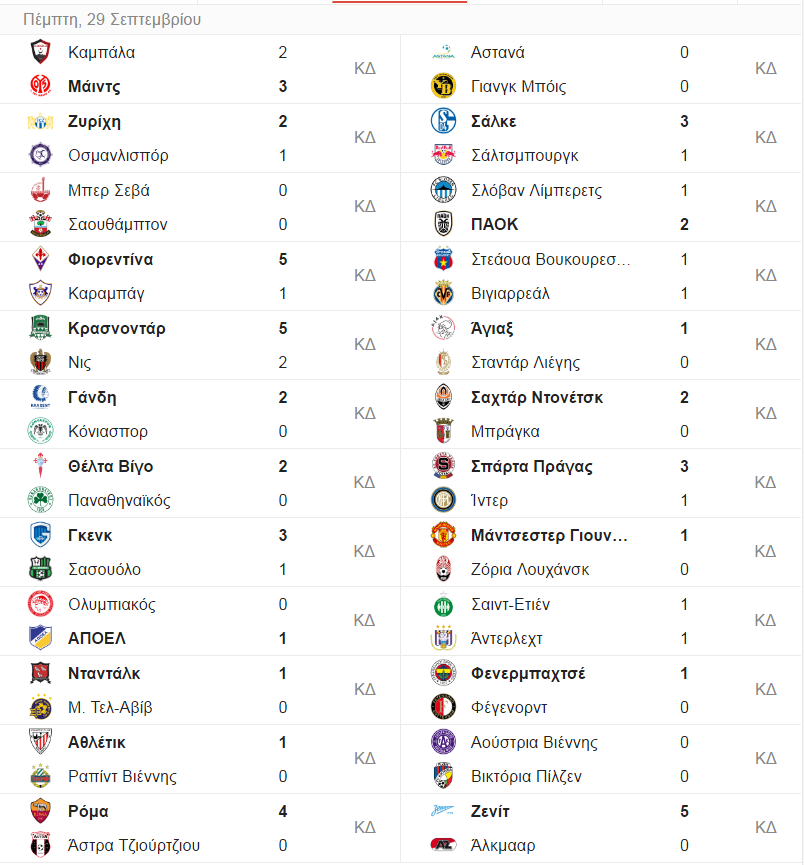Open the ΑΠΟΕΛ team link

pyautogui.click(x=97, y=638)
